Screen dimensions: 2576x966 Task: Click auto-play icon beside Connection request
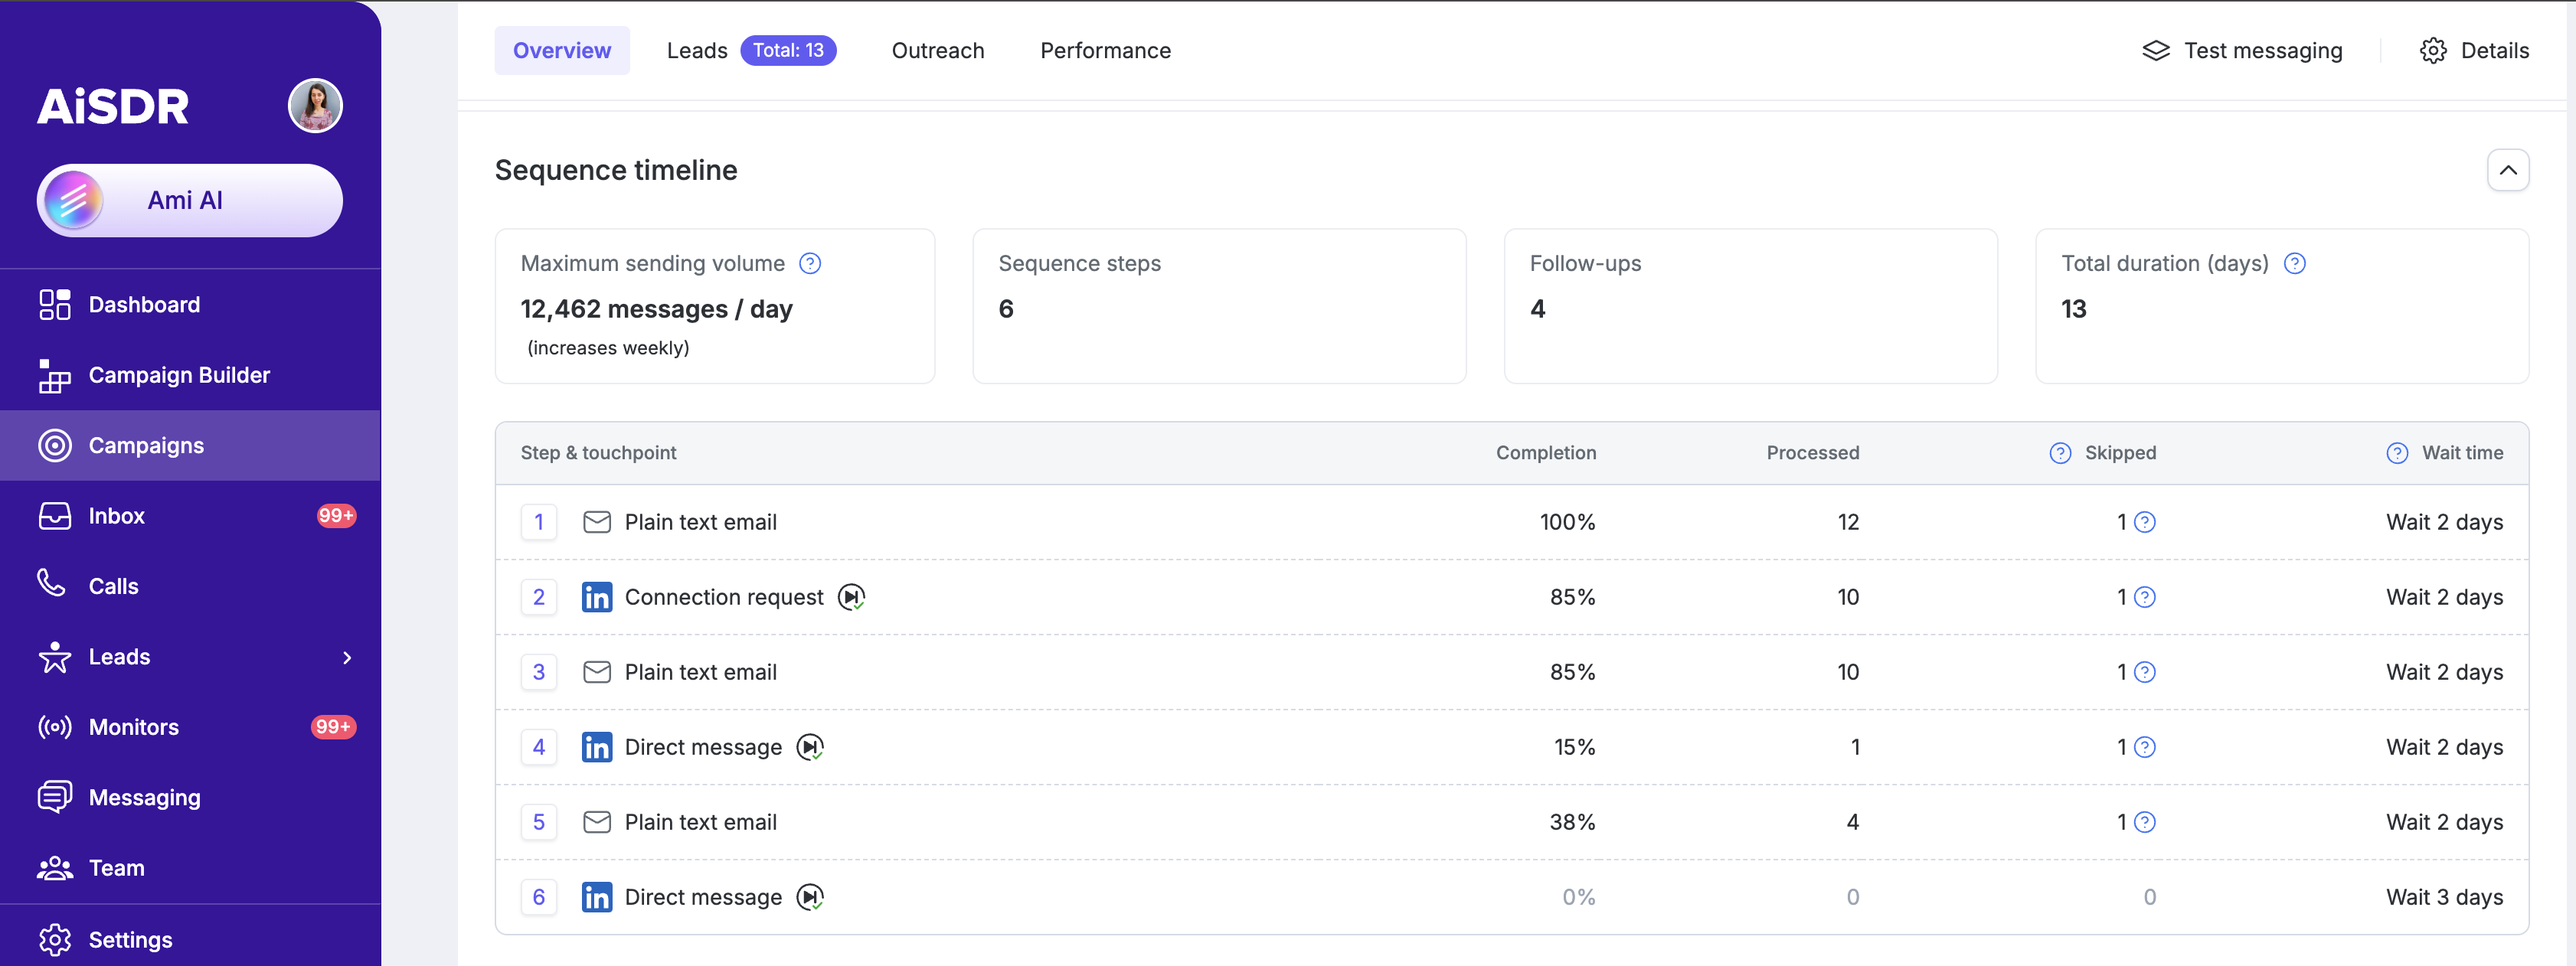click(x=851, y=597)
